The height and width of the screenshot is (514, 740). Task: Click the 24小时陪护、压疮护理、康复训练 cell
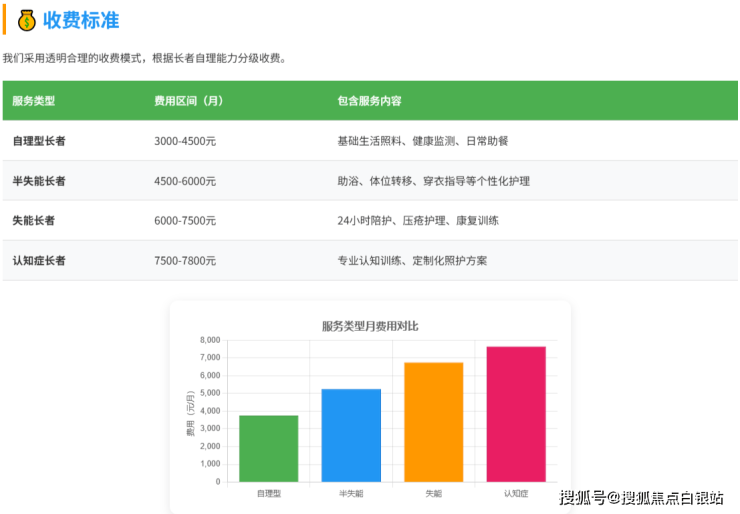point(418,221)
